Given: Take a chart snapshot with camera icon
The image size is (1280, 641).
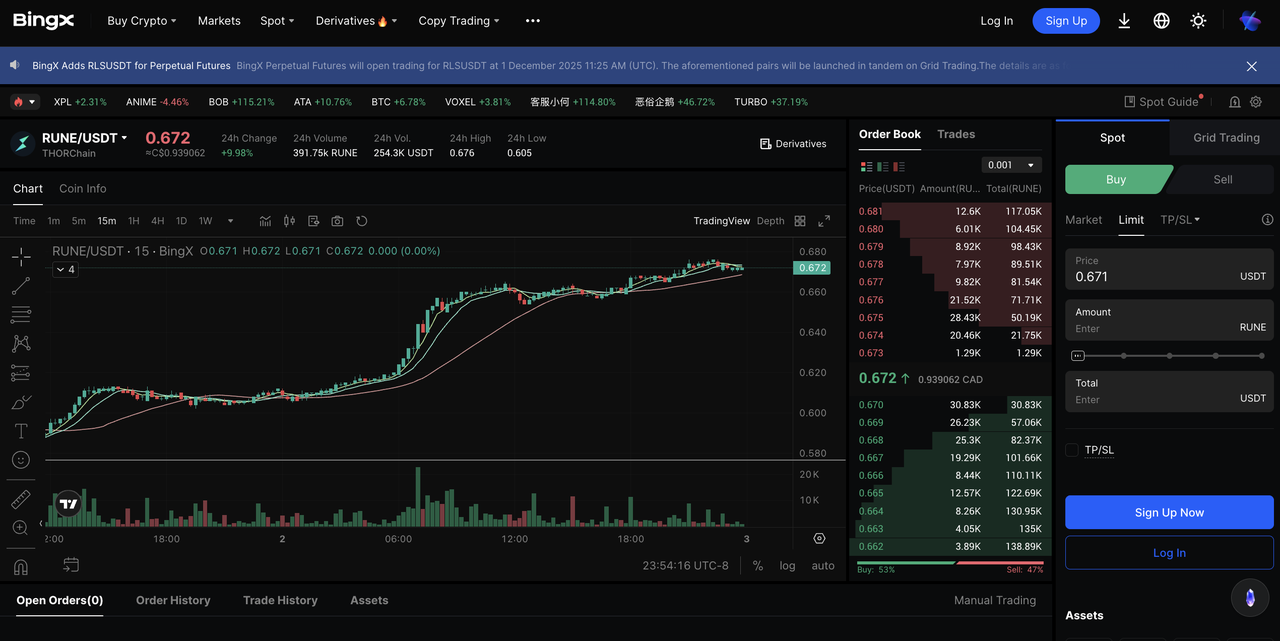Looking at the screenshot, I should pos(337,221).
